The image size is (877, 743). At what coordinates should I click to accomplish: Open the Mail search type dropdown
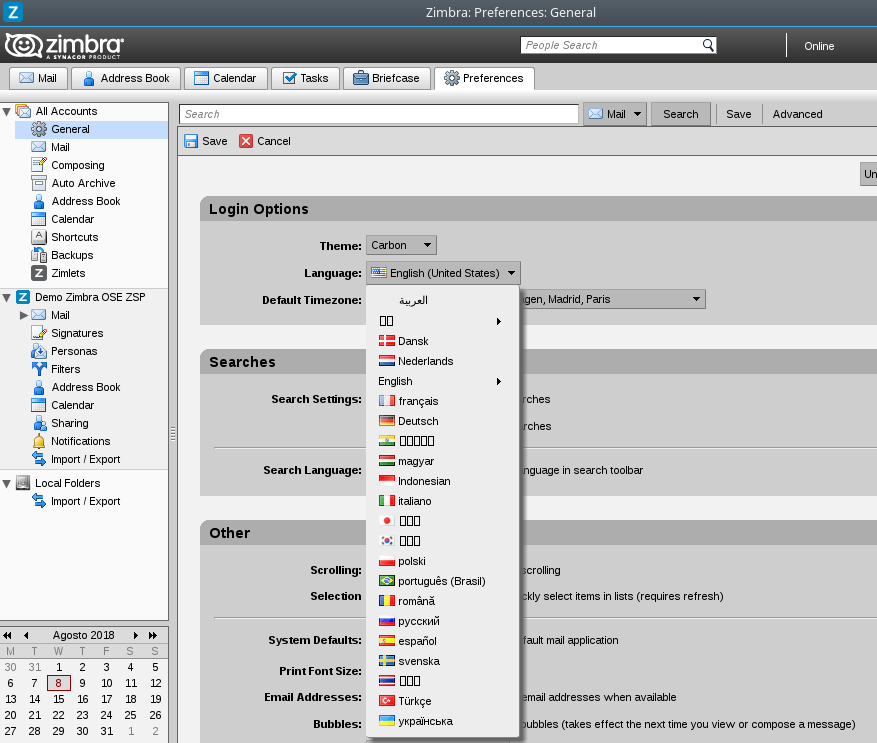click(615, 114)
